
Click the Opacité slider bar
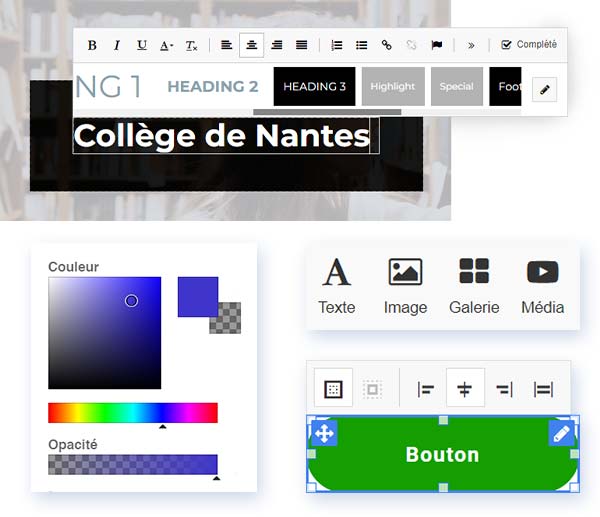[x=133, y=465]
